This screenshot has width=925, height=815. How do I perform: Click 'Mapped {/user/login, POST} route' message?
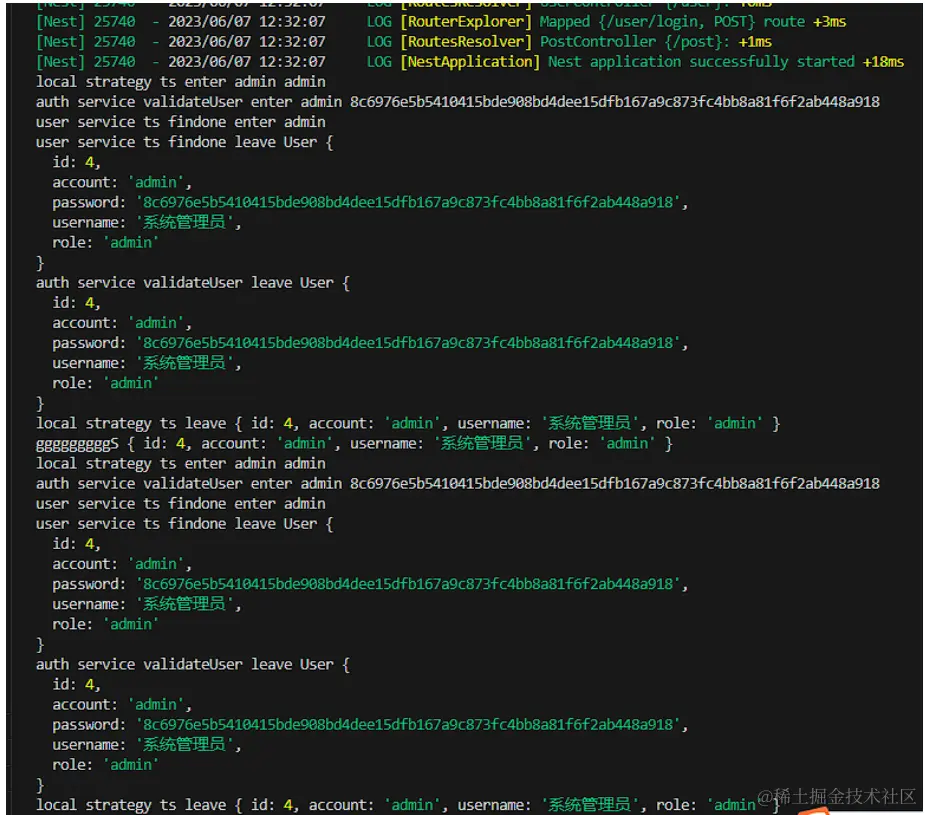[672, 22]
